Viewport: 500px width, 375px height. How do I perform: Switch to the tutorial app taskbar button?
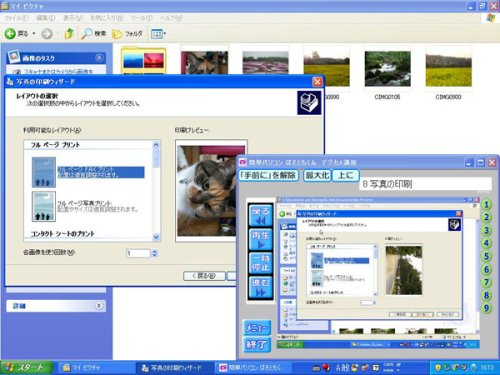click(x=252, y=368)
